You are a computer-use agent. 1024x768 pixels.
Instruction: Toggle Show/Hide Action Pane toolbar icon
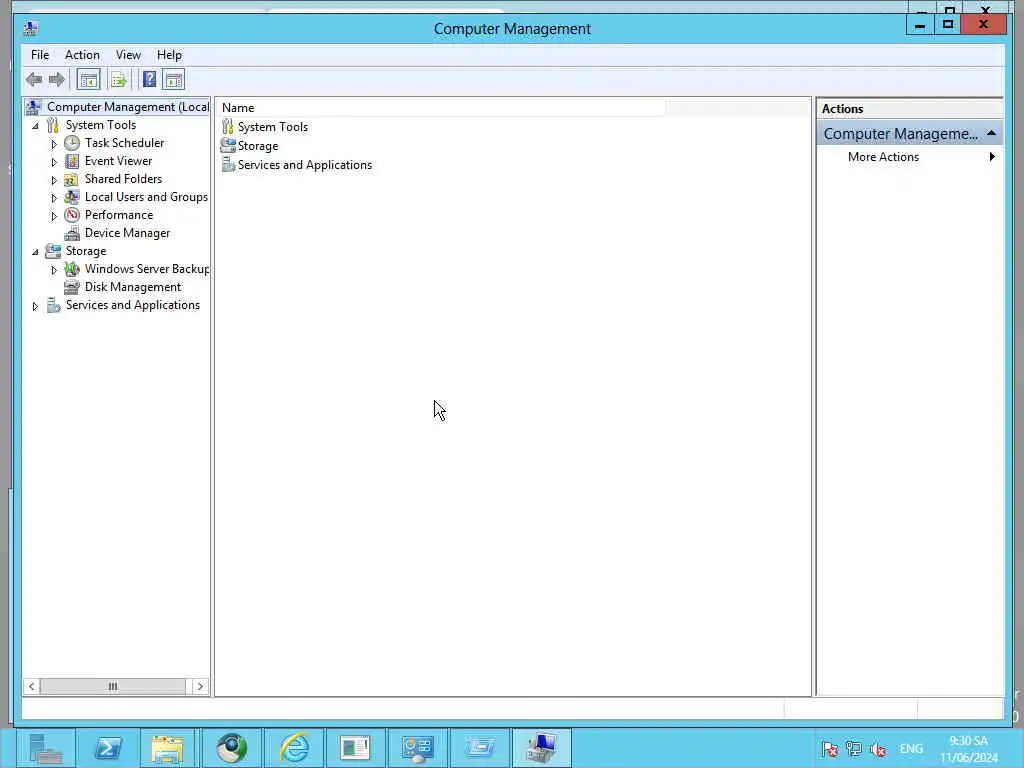tap(174, 80)
